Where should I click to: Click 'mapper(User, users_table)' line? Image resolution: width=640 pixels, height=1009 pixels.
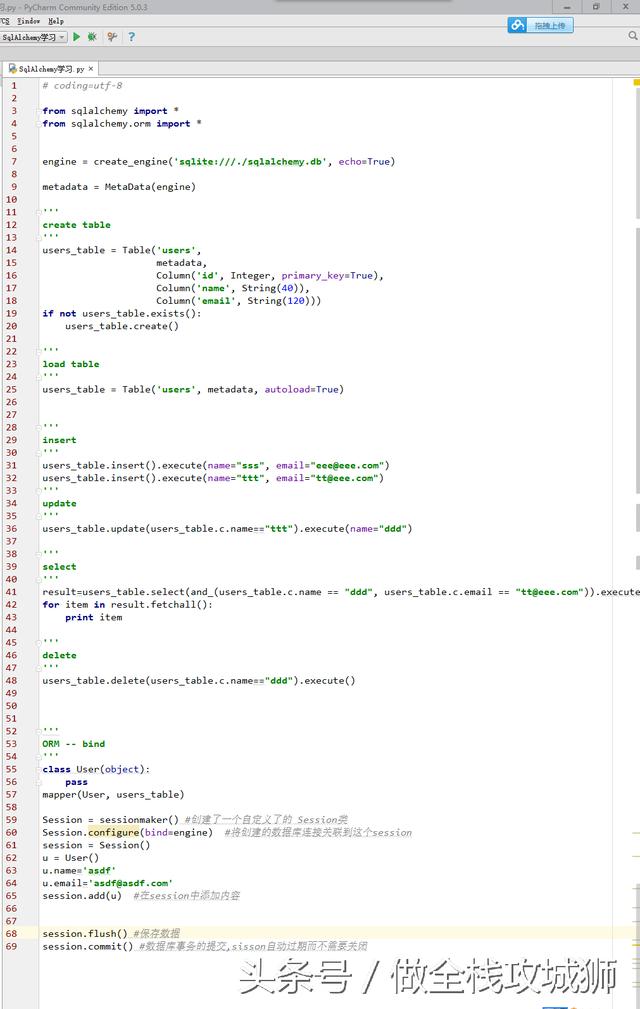pos(113,794)
